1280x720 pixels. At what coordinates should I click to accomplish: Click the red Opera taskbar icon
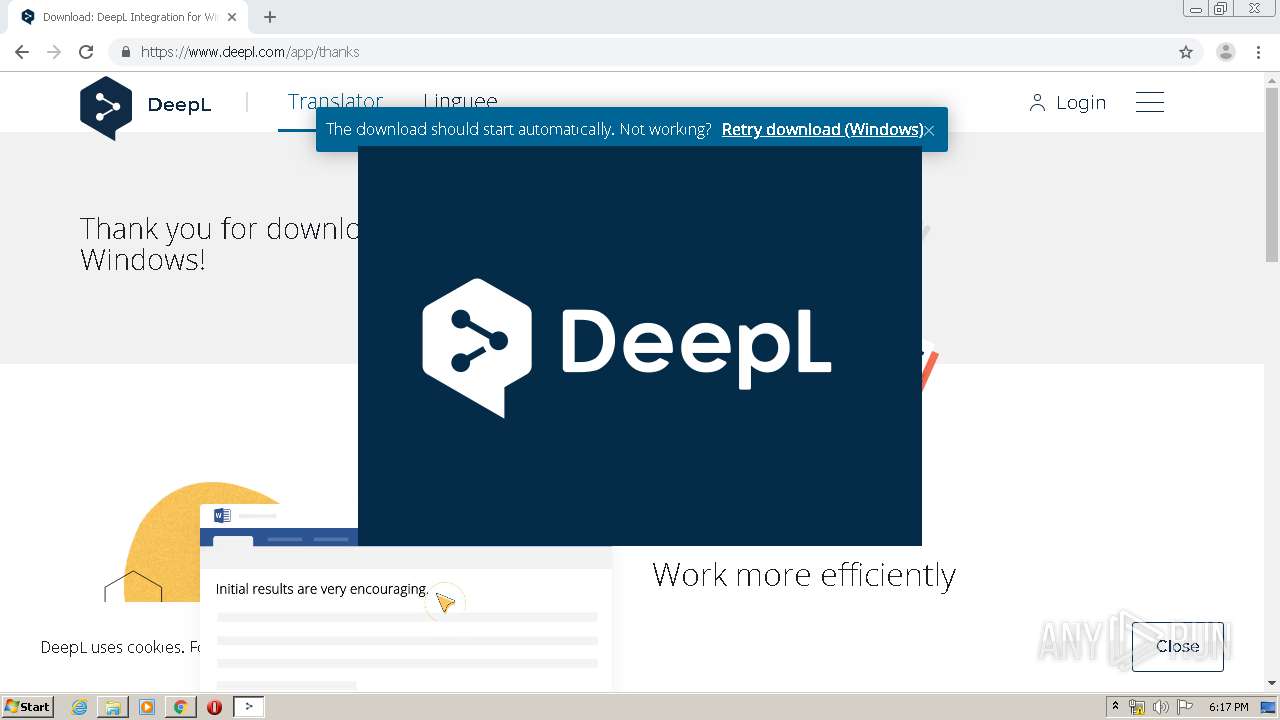tap(214, 707)
